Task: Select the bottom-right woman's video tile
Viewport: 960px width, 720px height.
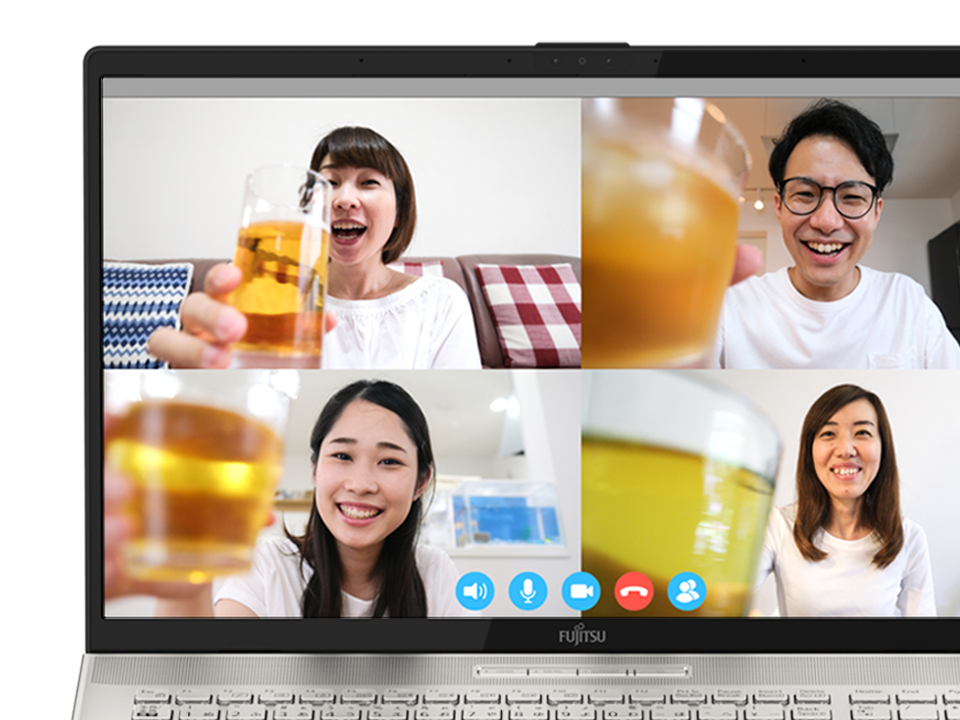Action: point(770,493)
